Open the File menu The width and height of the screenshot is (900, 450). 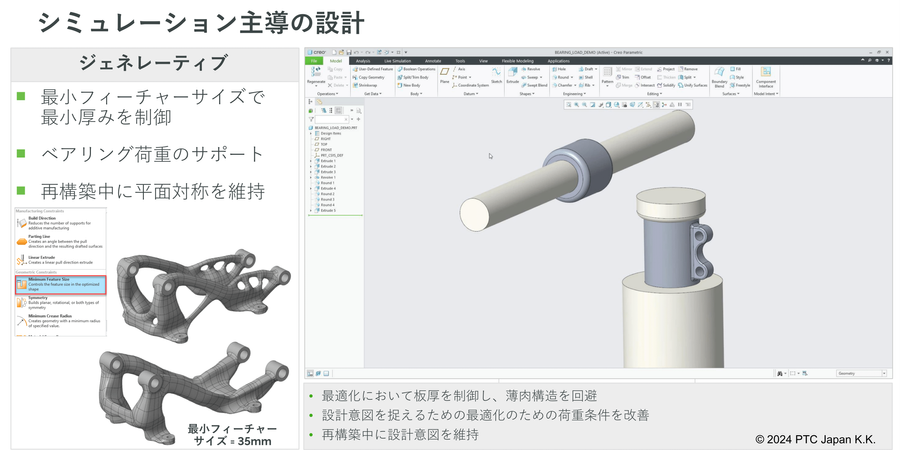point(313,60)
